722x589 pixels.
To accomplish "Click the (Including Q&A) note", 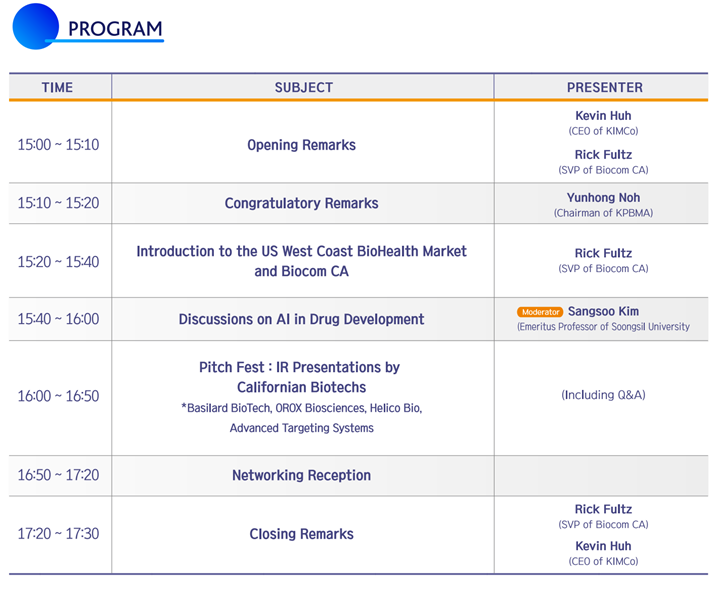I will point(603,395).
